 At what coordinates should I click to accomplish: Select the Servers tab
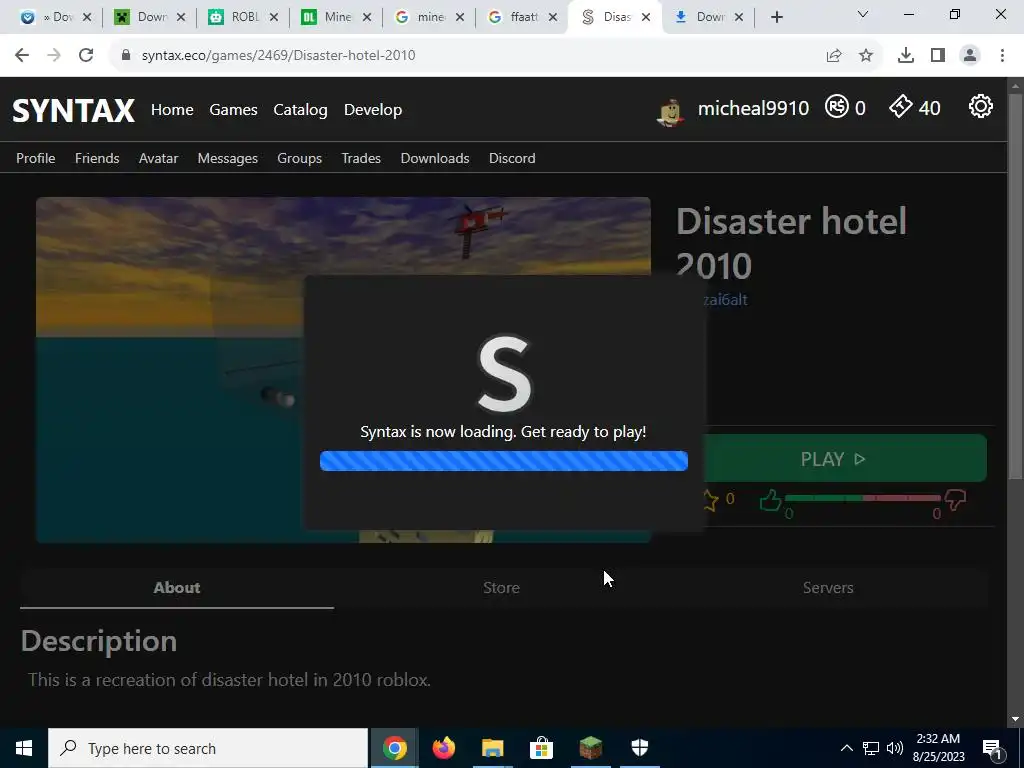pos(828,588)
